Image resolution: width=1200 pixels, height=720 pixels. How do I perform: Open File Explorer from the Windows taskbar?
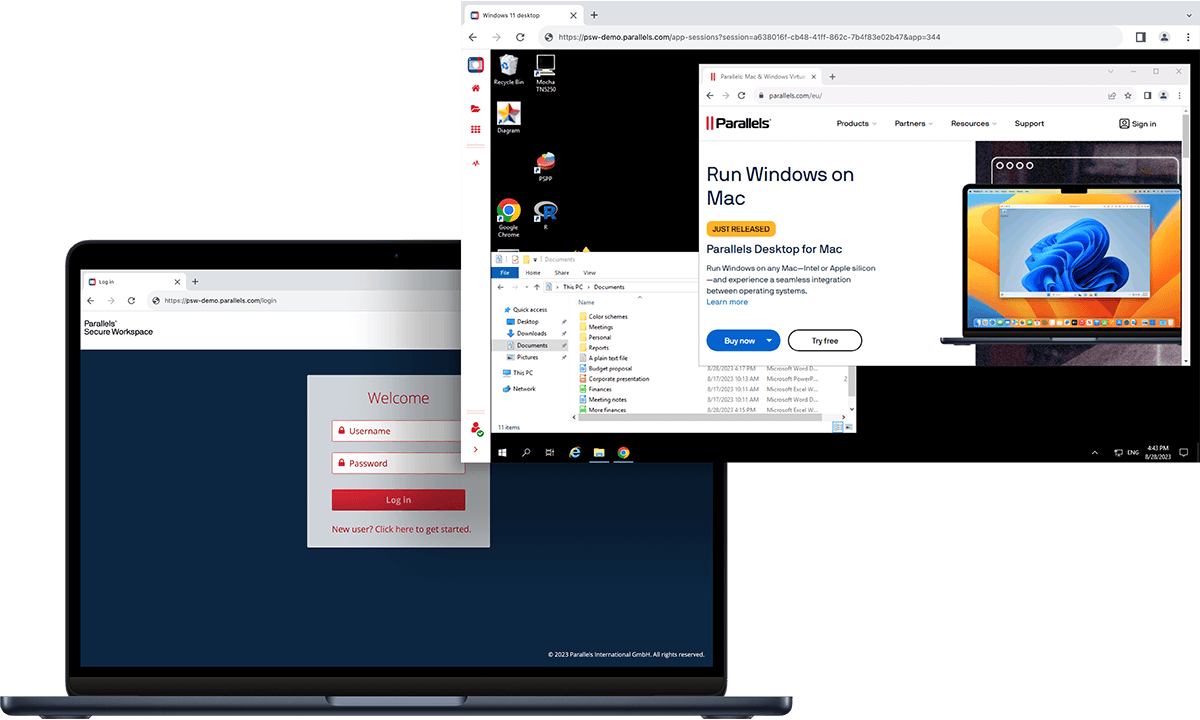tap(598, 452)
